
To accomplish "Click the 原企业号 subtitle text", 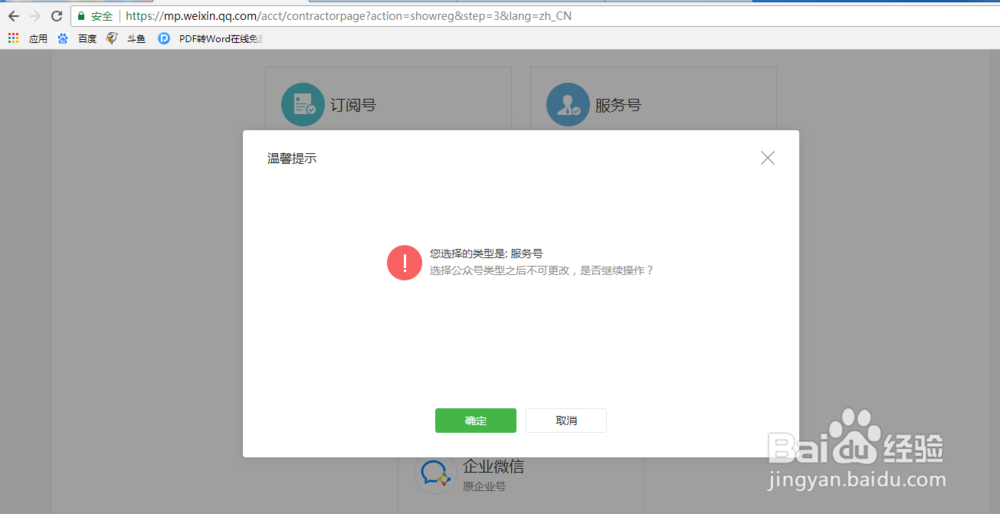I will point(484,487).
